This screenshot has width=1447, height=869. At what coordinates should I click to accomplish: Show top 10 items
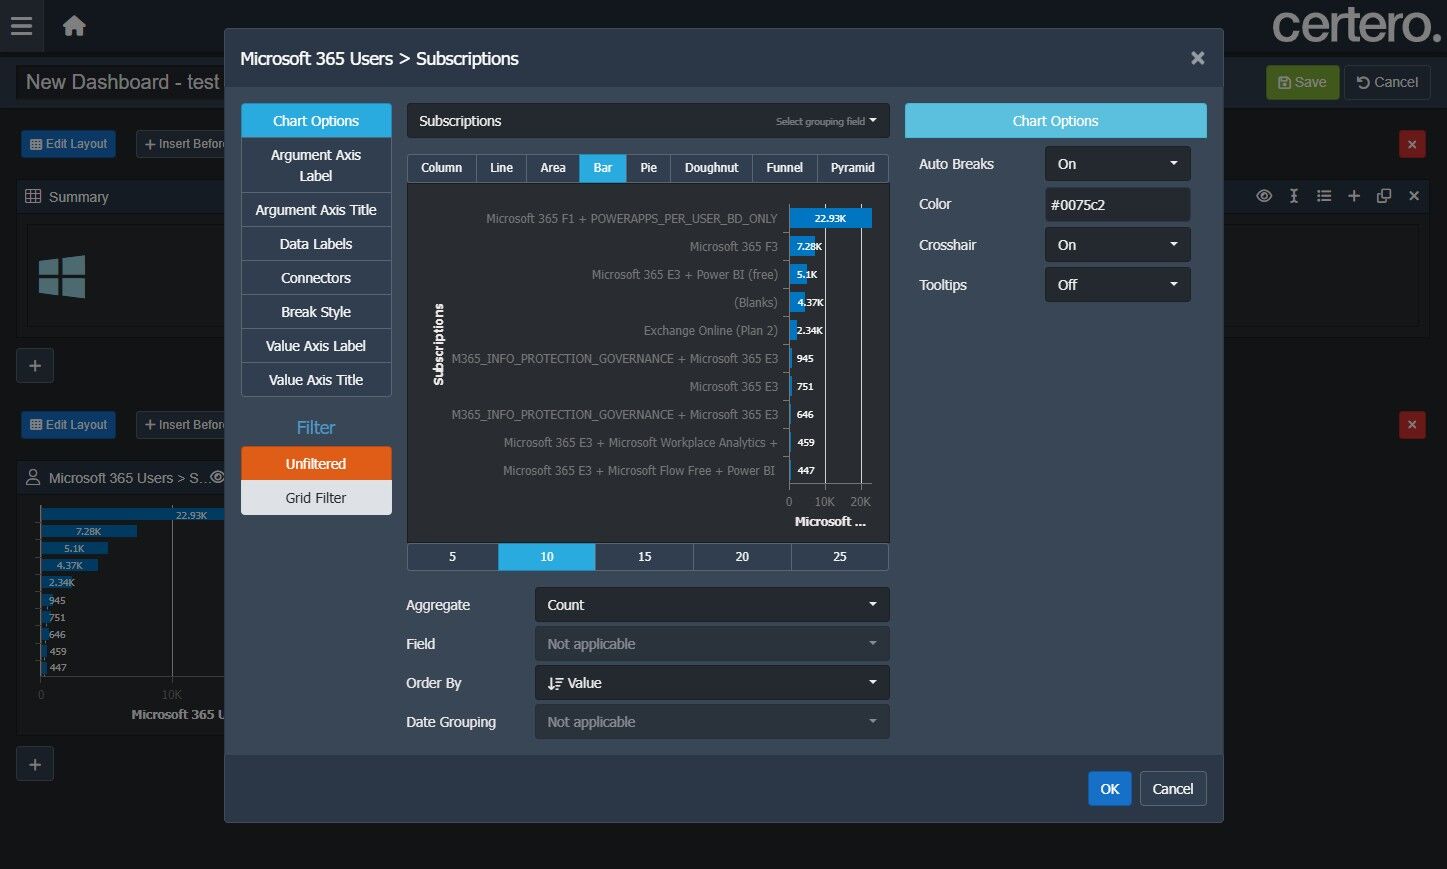point(547,557)
